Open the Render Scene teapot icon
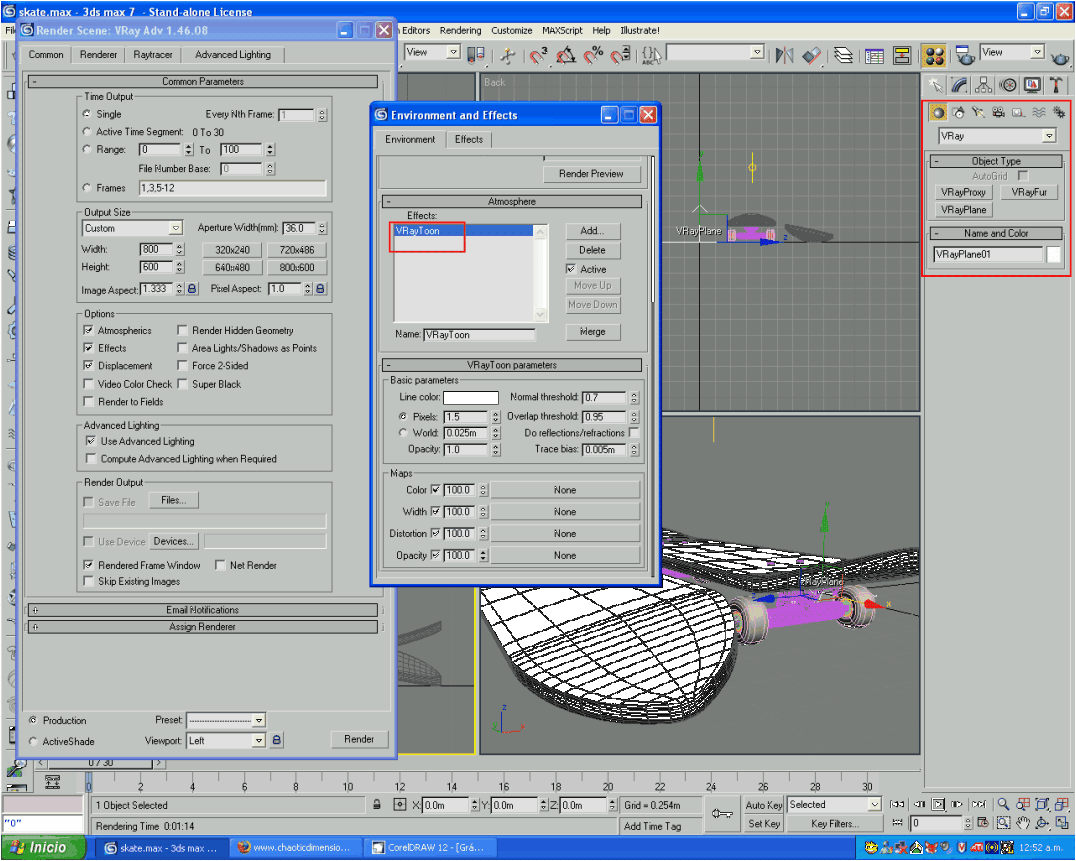 [965, 56]
